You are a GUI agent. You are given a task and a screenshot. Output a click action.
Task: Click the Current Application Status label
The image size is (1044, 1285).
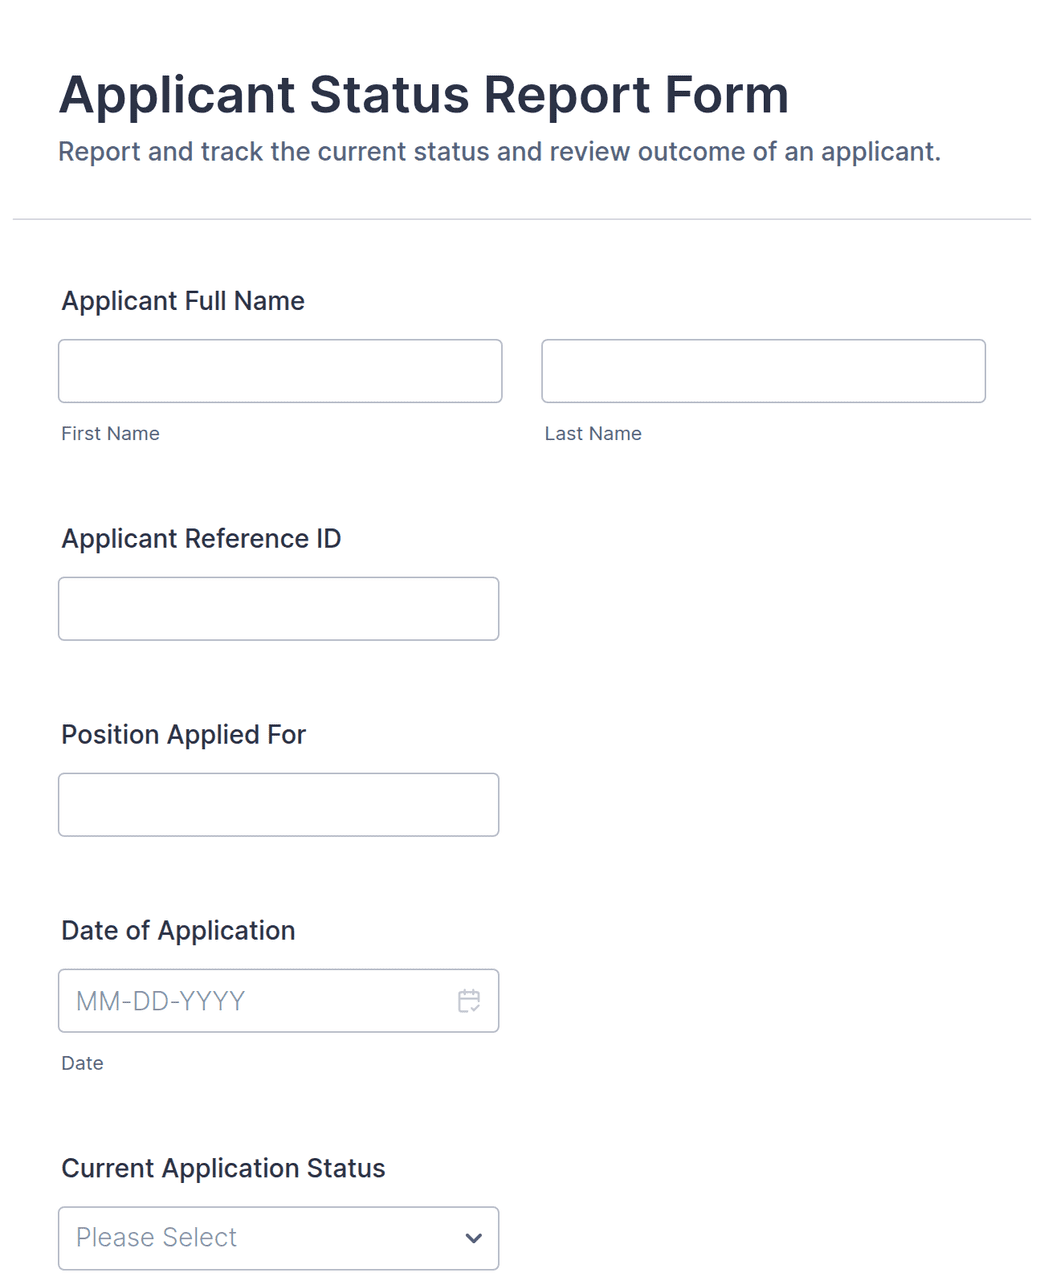223,1169
